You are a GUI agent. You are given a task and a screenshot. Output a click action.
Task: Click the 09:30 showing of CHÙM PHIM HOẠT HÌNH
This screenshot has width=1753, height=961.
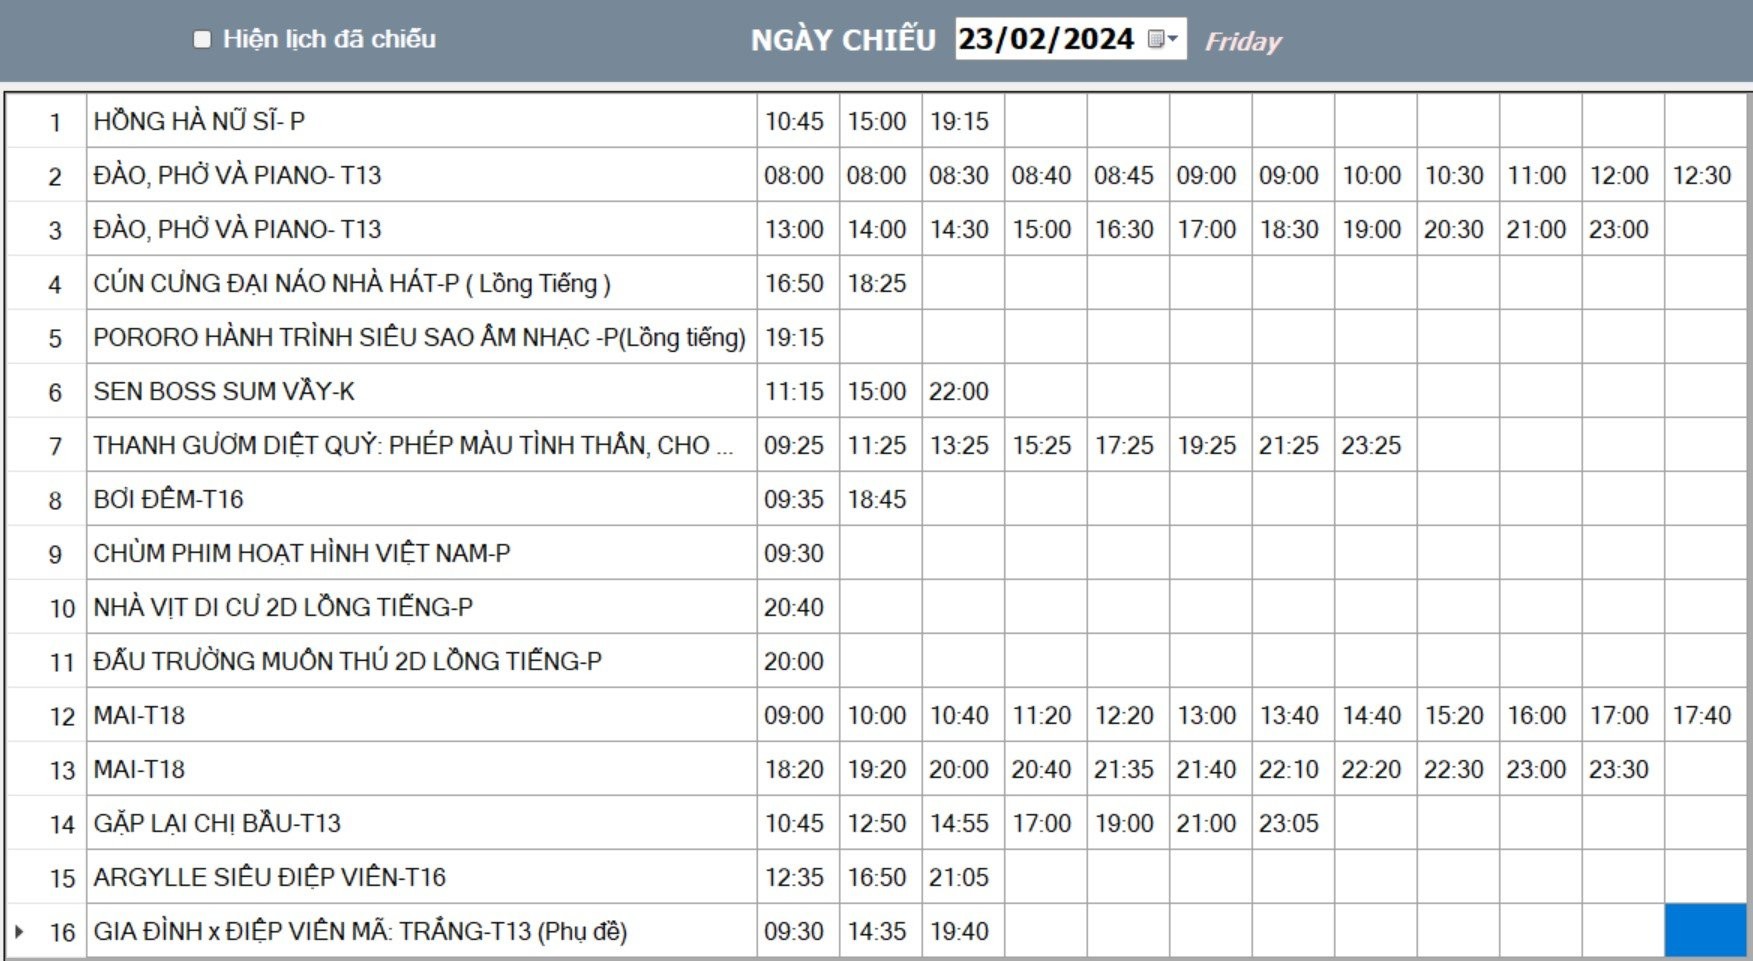[x=794, y=554]
